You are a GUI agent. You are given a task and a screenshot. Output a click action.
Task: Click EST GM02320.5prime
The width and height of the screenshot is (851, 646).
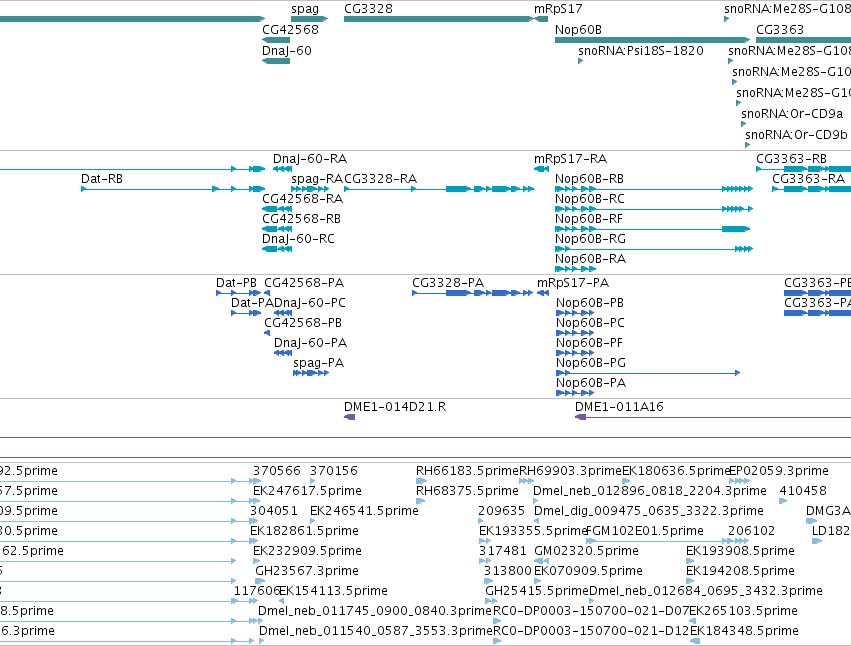(x=586, y=551)
